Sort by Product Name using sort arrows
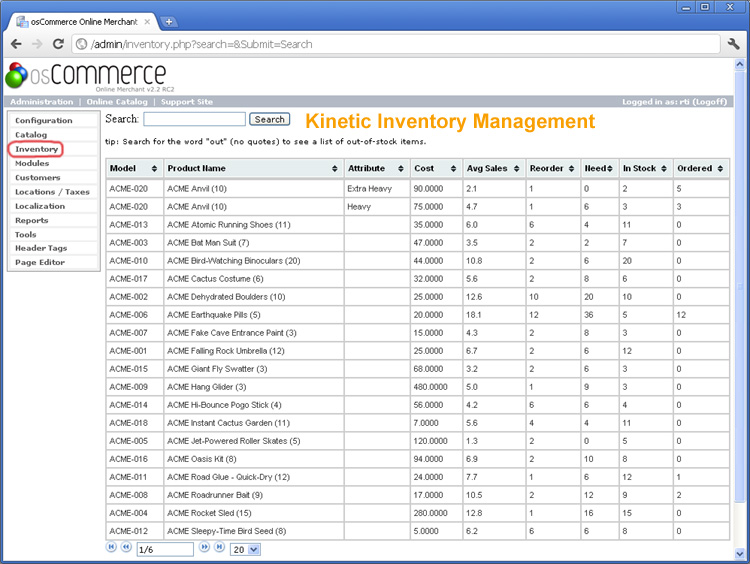 pyautogui.click(x=334, y=168)
